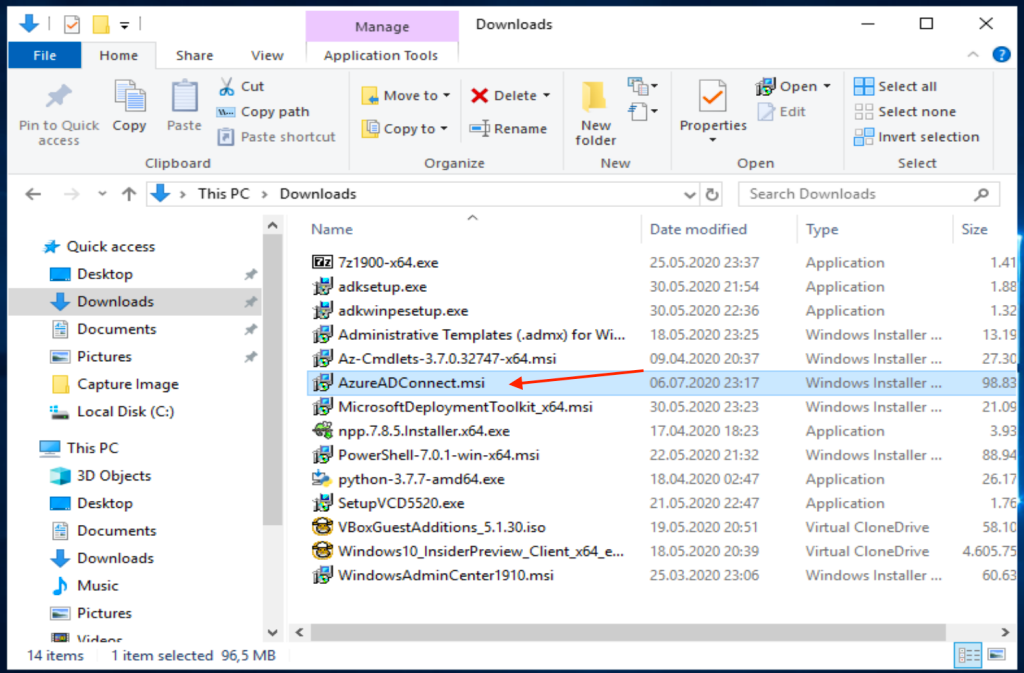Click the python-3.7.7-amd64.exe icon
This screenshot has width=1024, height=673.
tap(323, 479)
